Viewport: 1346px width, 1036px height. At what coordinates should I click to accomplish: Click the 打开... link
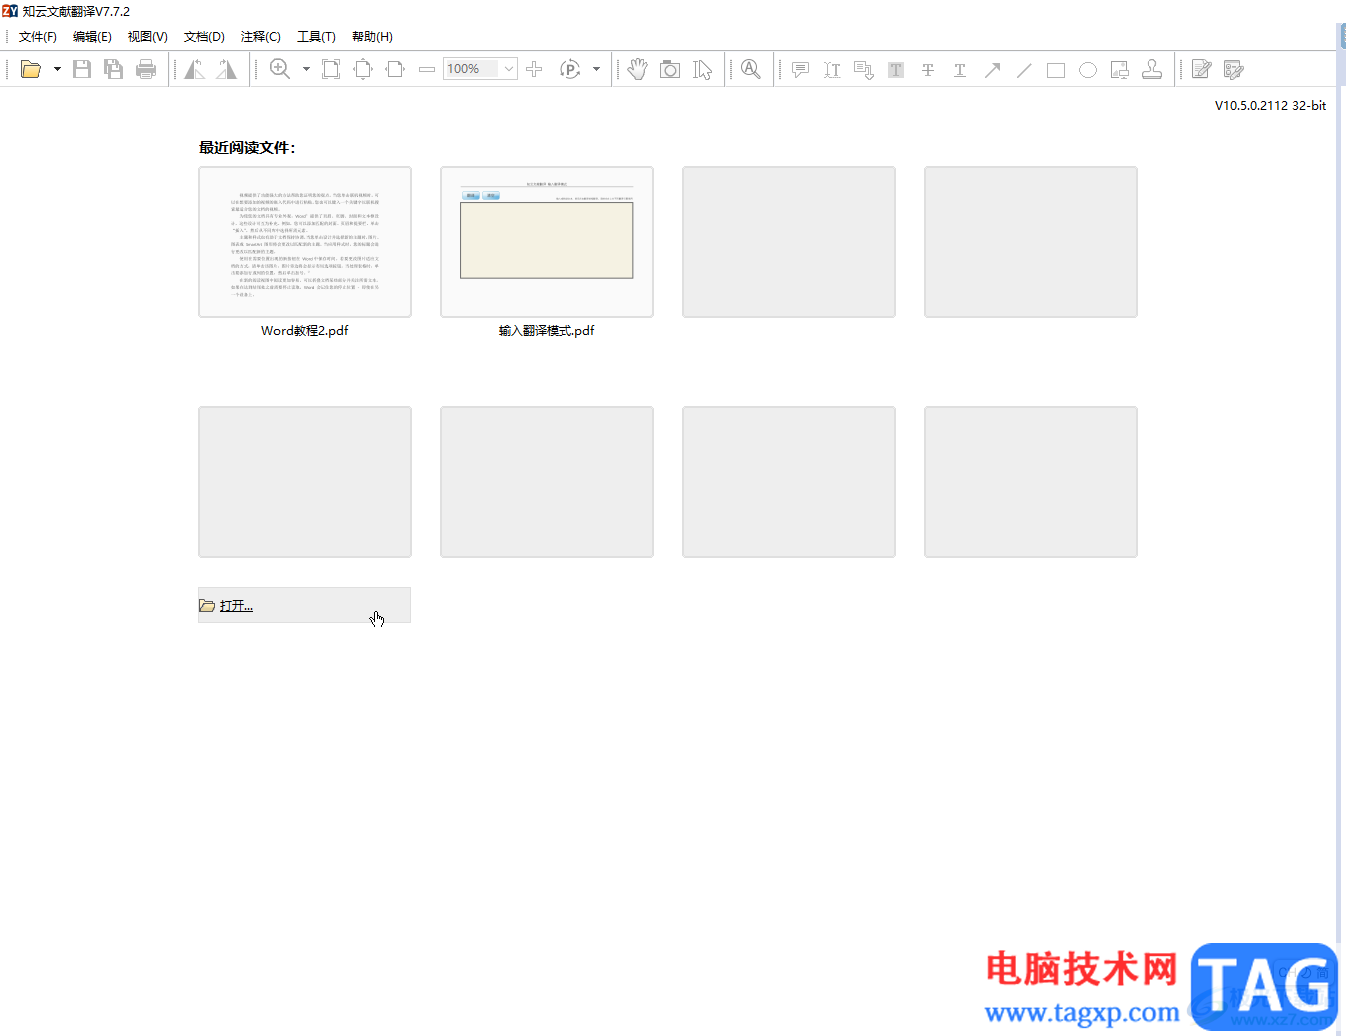point(236,606)
